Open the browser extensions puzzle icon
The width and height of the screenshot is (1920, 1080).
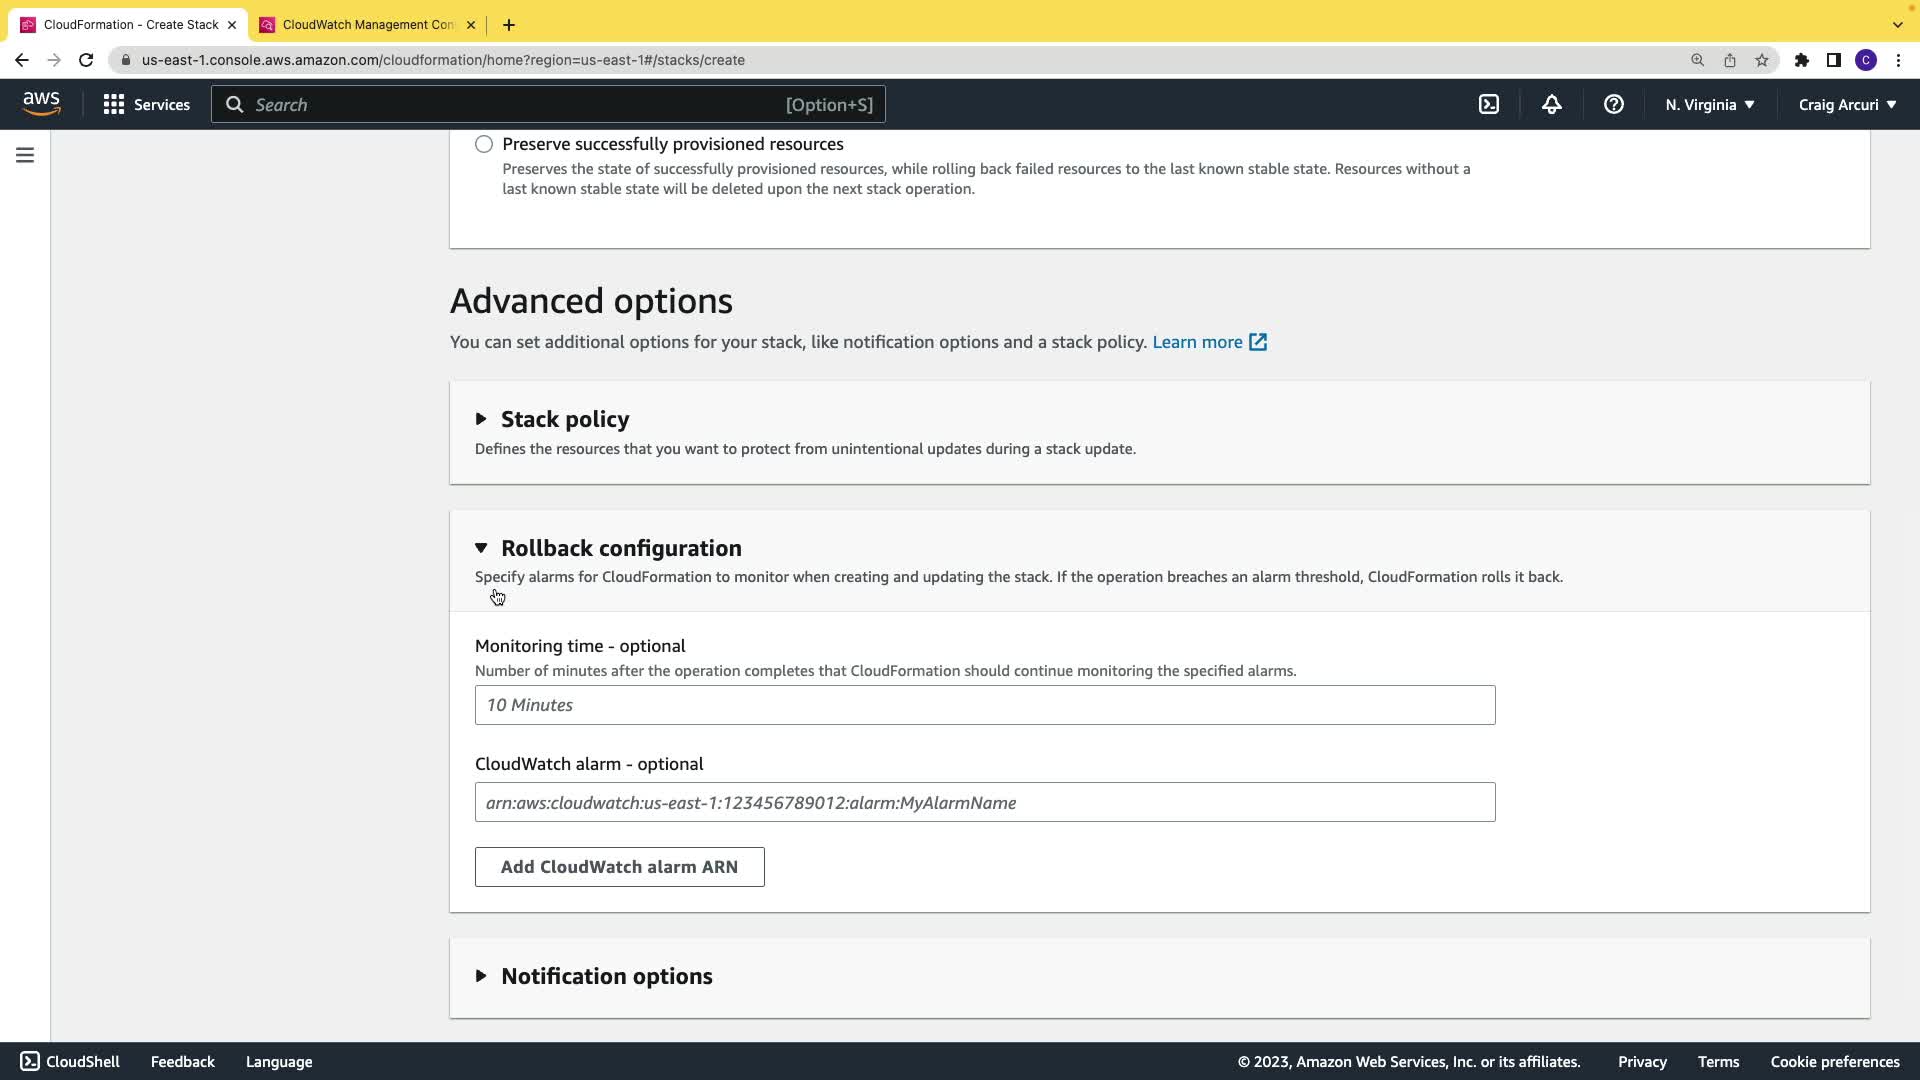tap(1801, 60)
